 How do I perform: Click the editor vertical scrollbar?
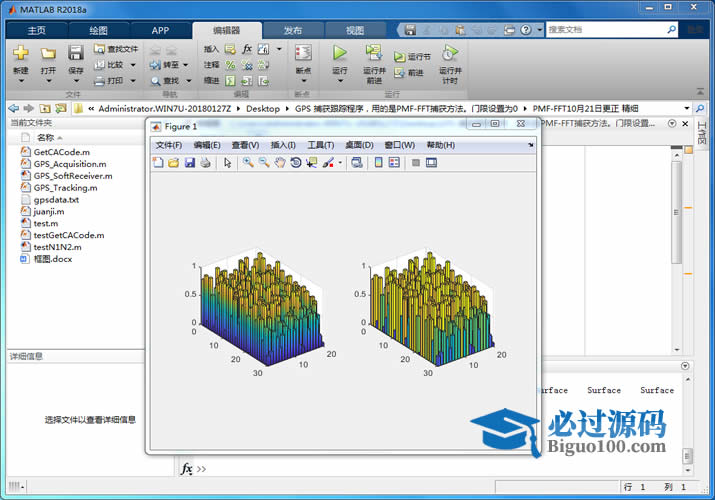677,211
